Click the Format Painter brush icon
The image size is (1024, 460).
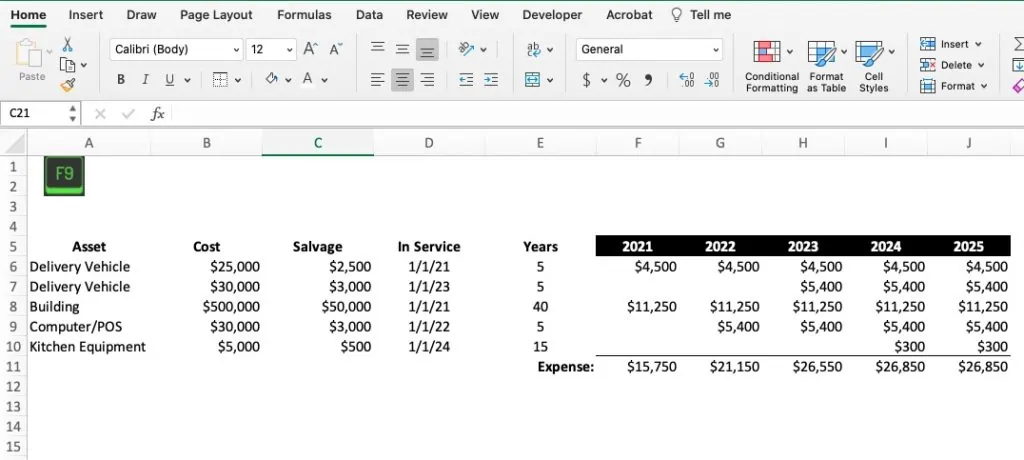coord(67,85)
